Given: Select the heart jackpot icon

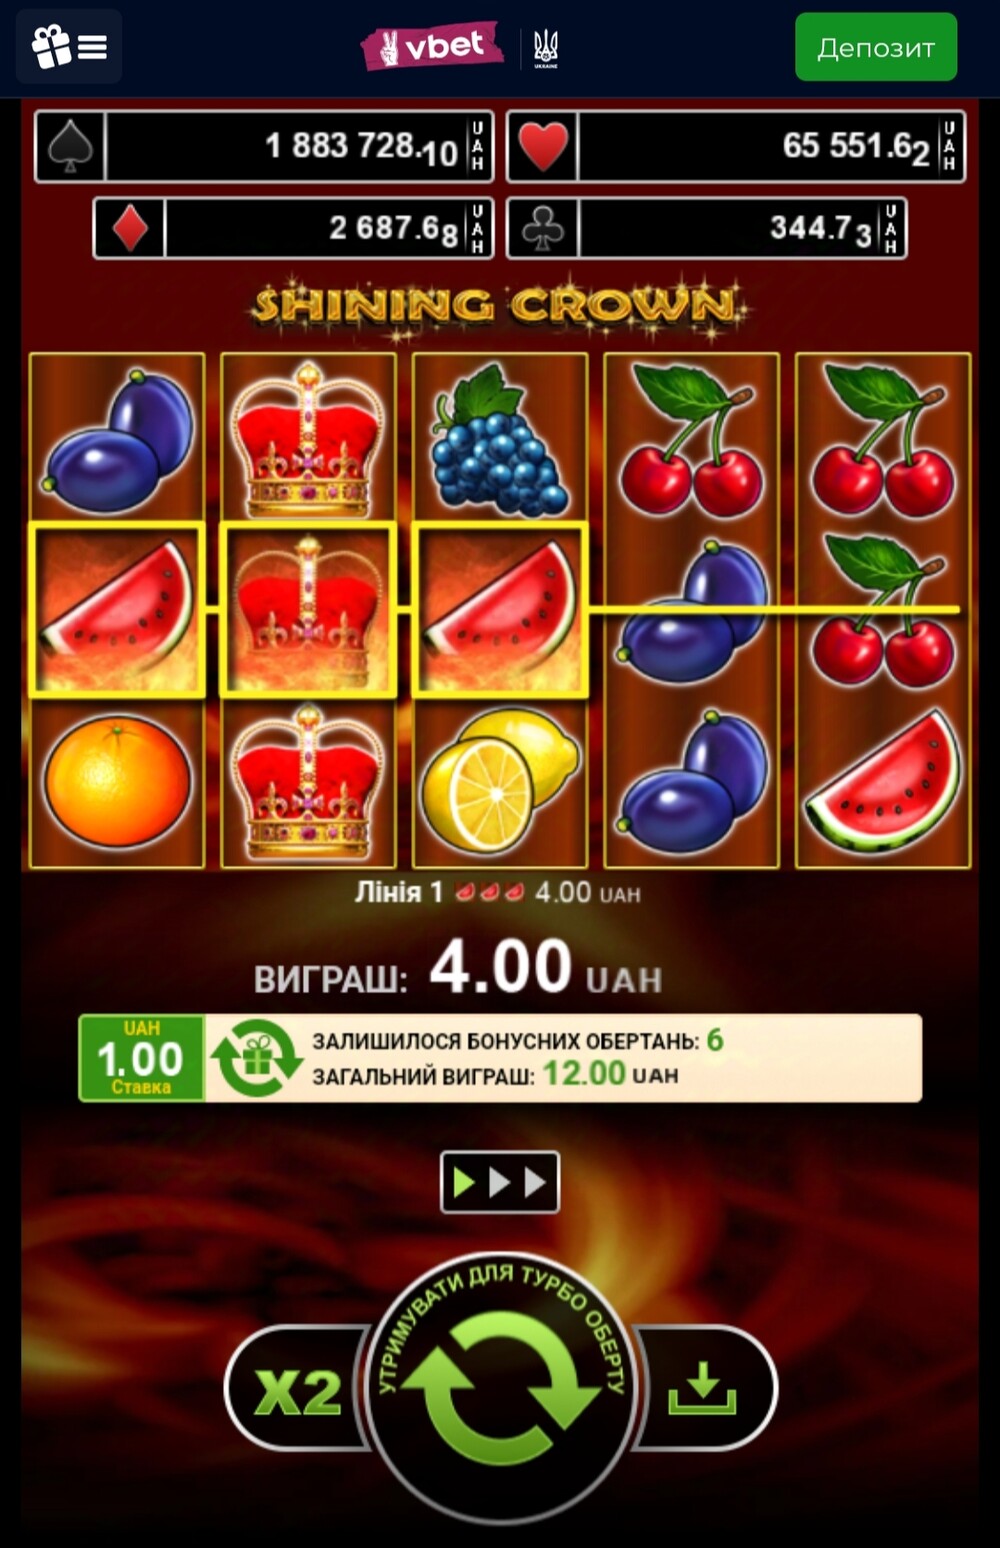Looking at the screenshot, I should point(543,146).
